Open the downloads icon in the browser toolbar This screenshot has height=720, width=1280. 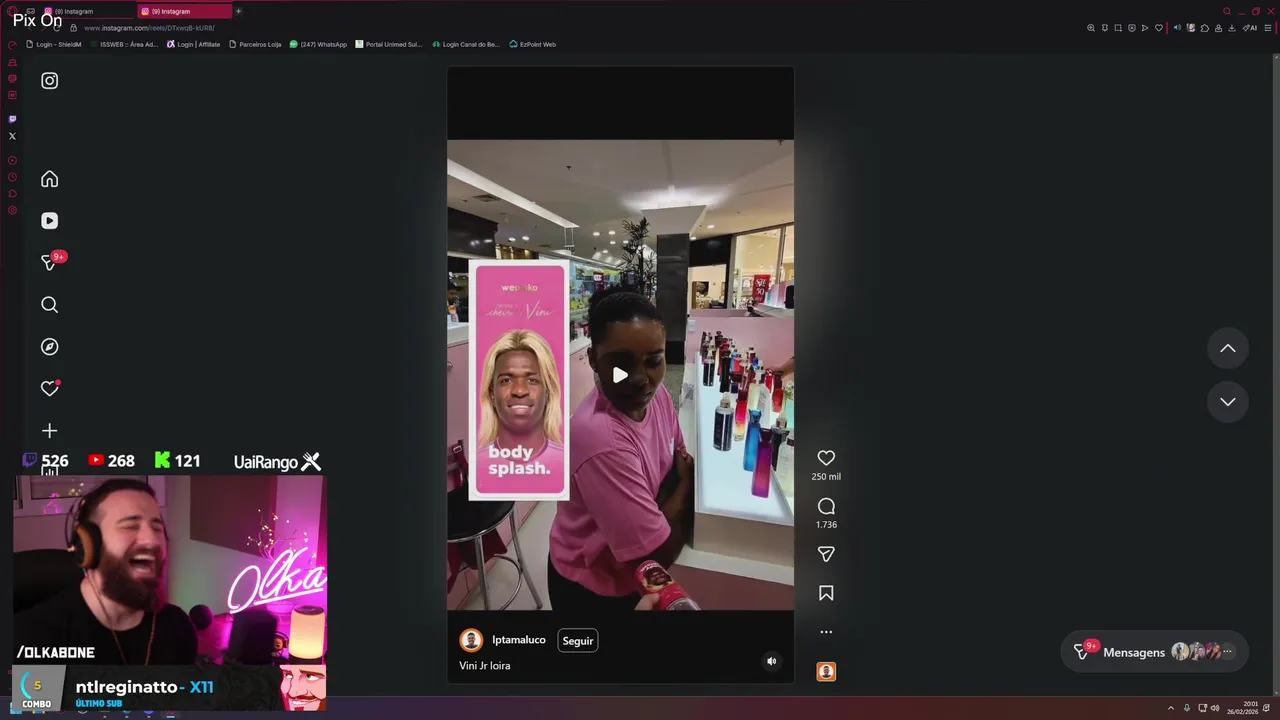pyautogui.click(x=1232, y=28)
